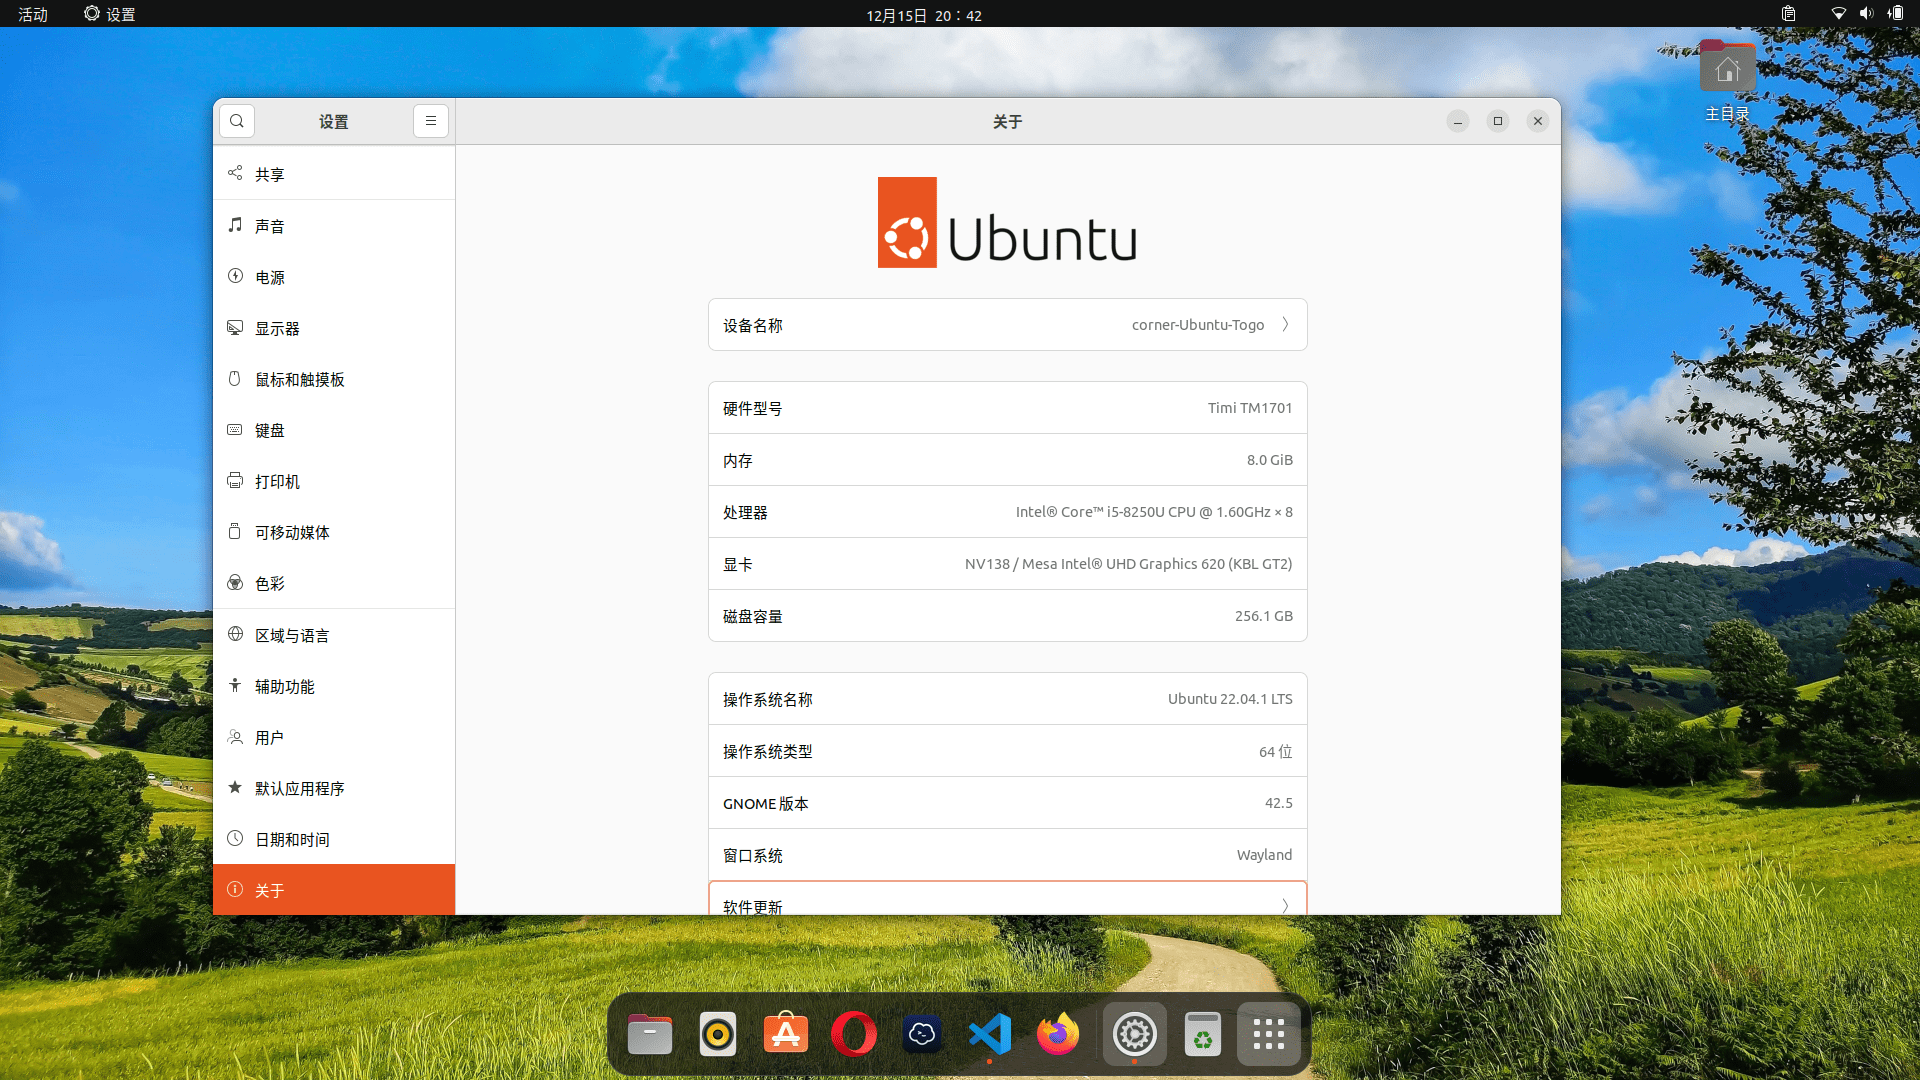Click the star icon beside 默认应用程序
The width and height of the screenshot is (1920, 1080).
point(235,787)
